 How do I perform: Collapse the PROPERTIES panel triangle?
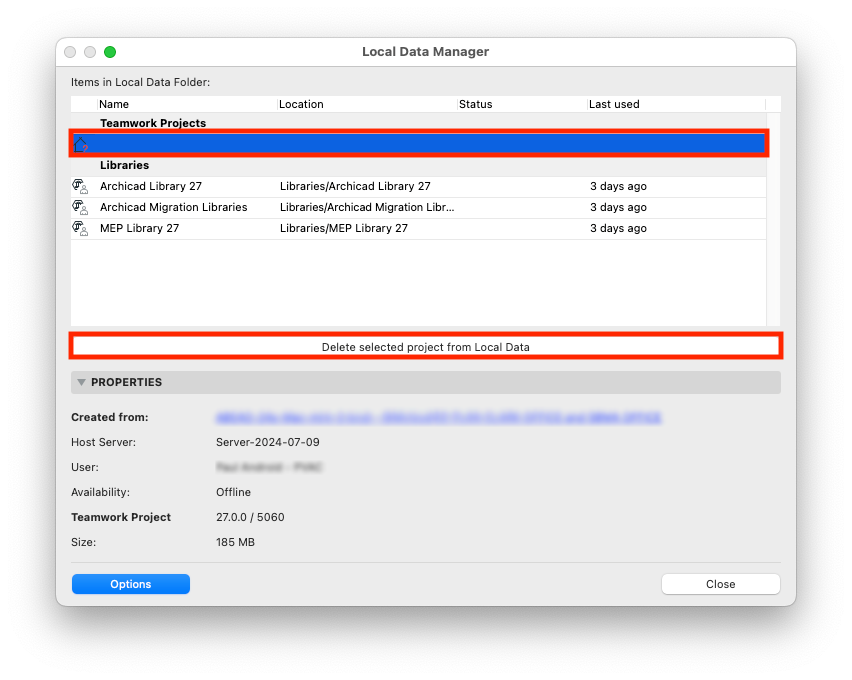[x=82, y=382]
